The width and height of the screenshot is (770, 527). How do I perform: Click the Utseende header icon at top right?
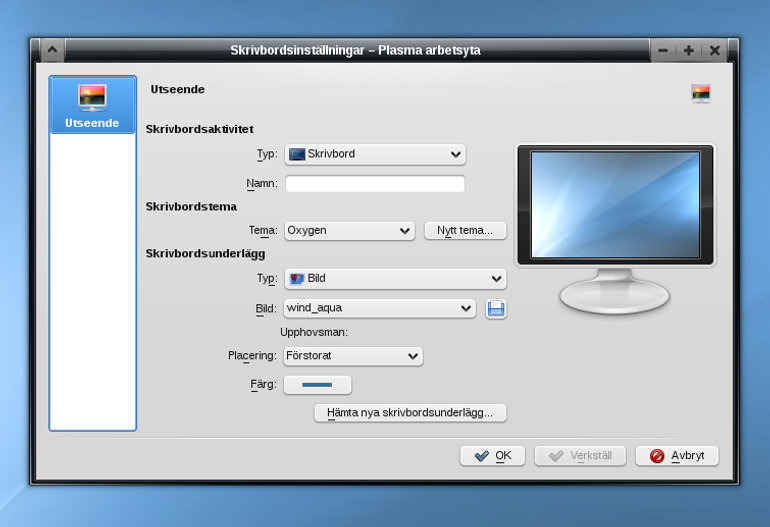(701, 93)
